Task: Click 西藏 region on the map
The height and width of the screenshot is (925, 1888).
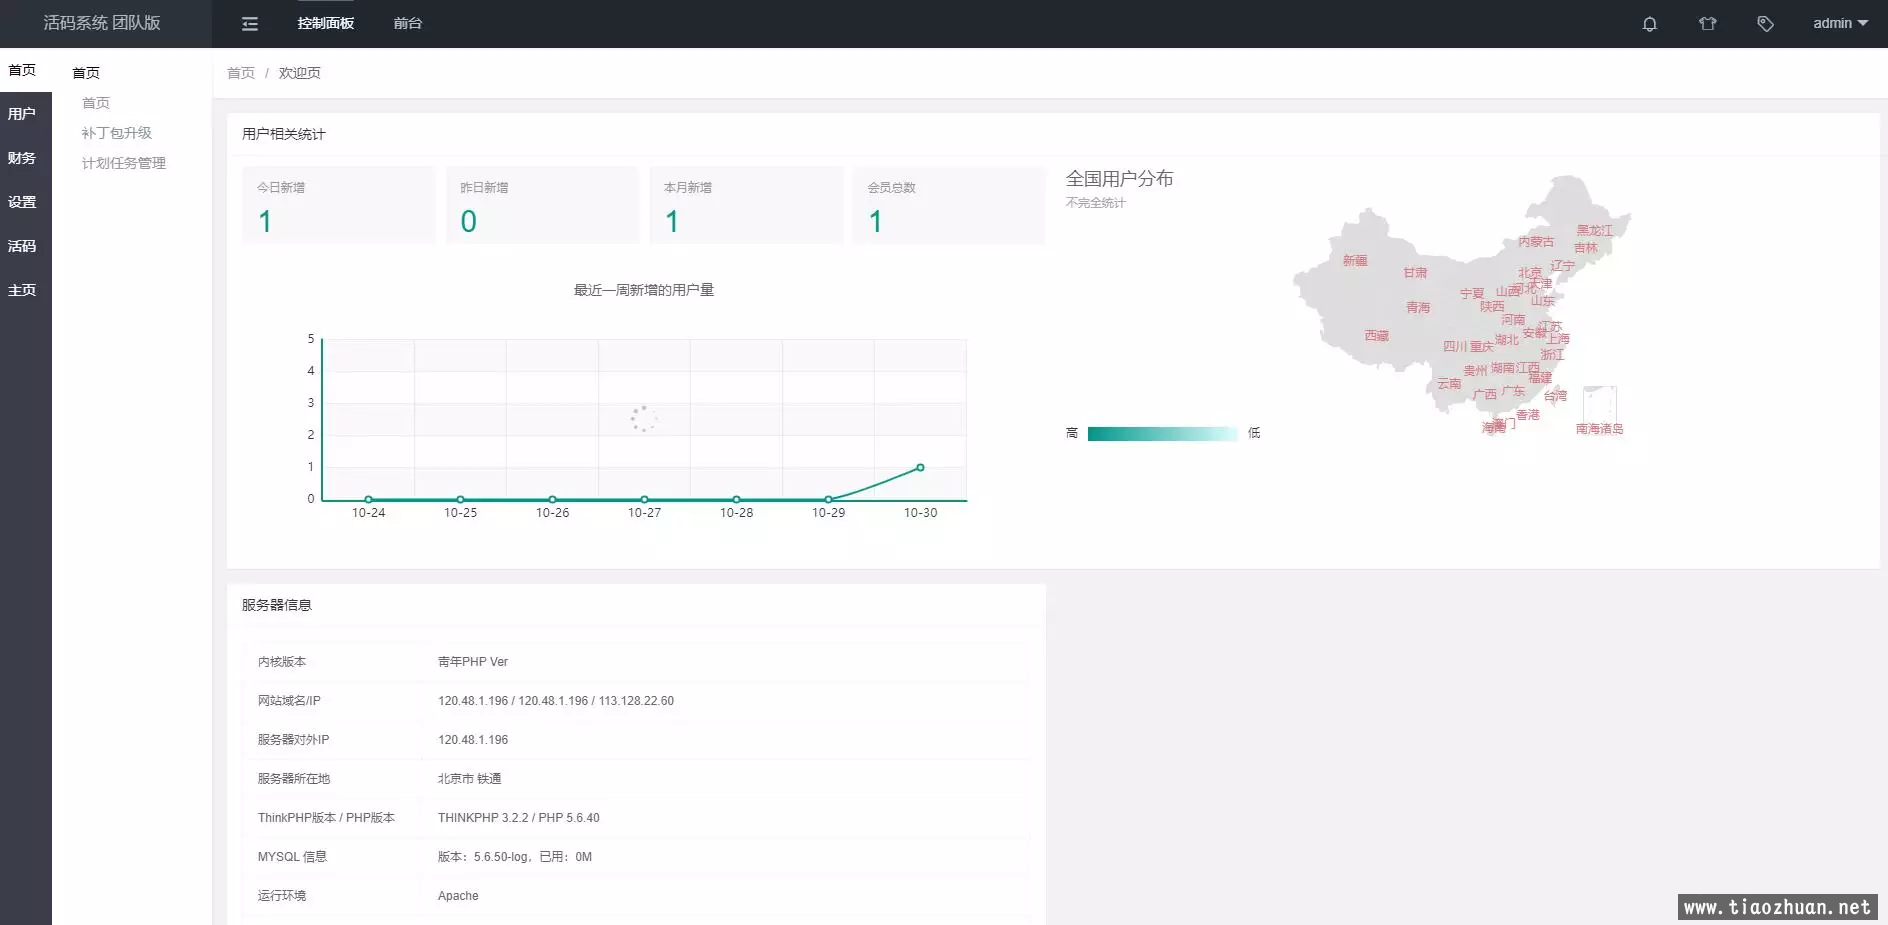Action: 1377,336
